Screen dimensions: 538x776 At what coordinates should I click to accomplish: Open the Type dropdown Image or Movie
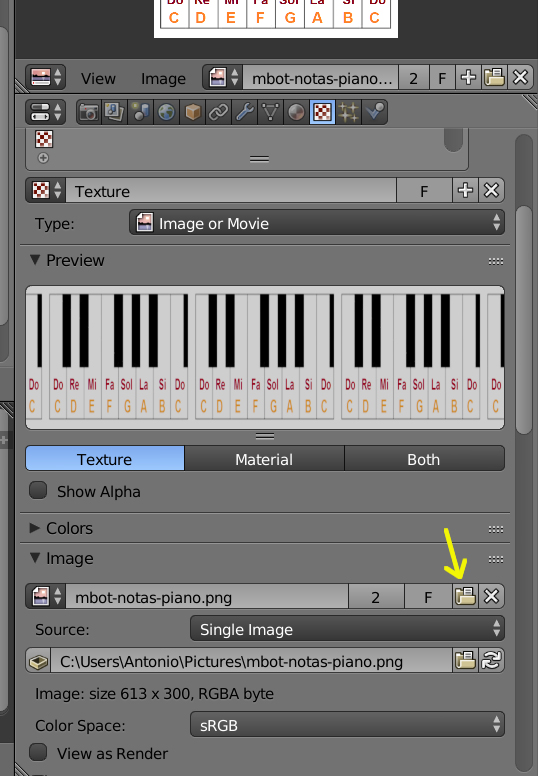[x=317, y=223]
